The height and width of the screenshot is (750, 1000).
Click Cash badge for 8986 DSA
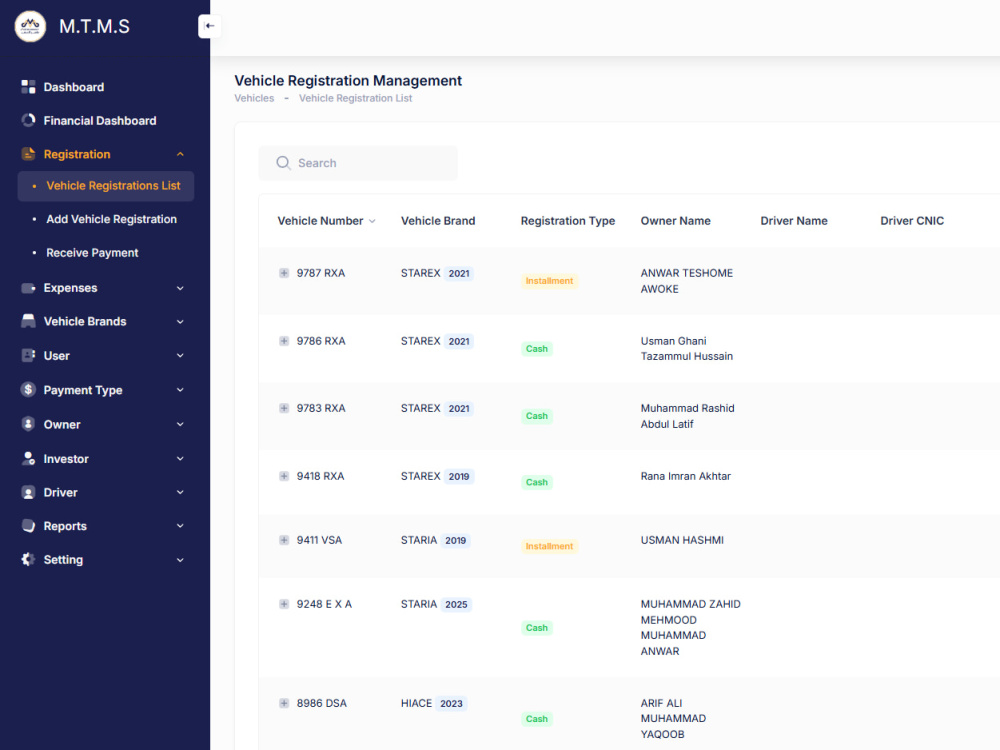click(536, 719)
